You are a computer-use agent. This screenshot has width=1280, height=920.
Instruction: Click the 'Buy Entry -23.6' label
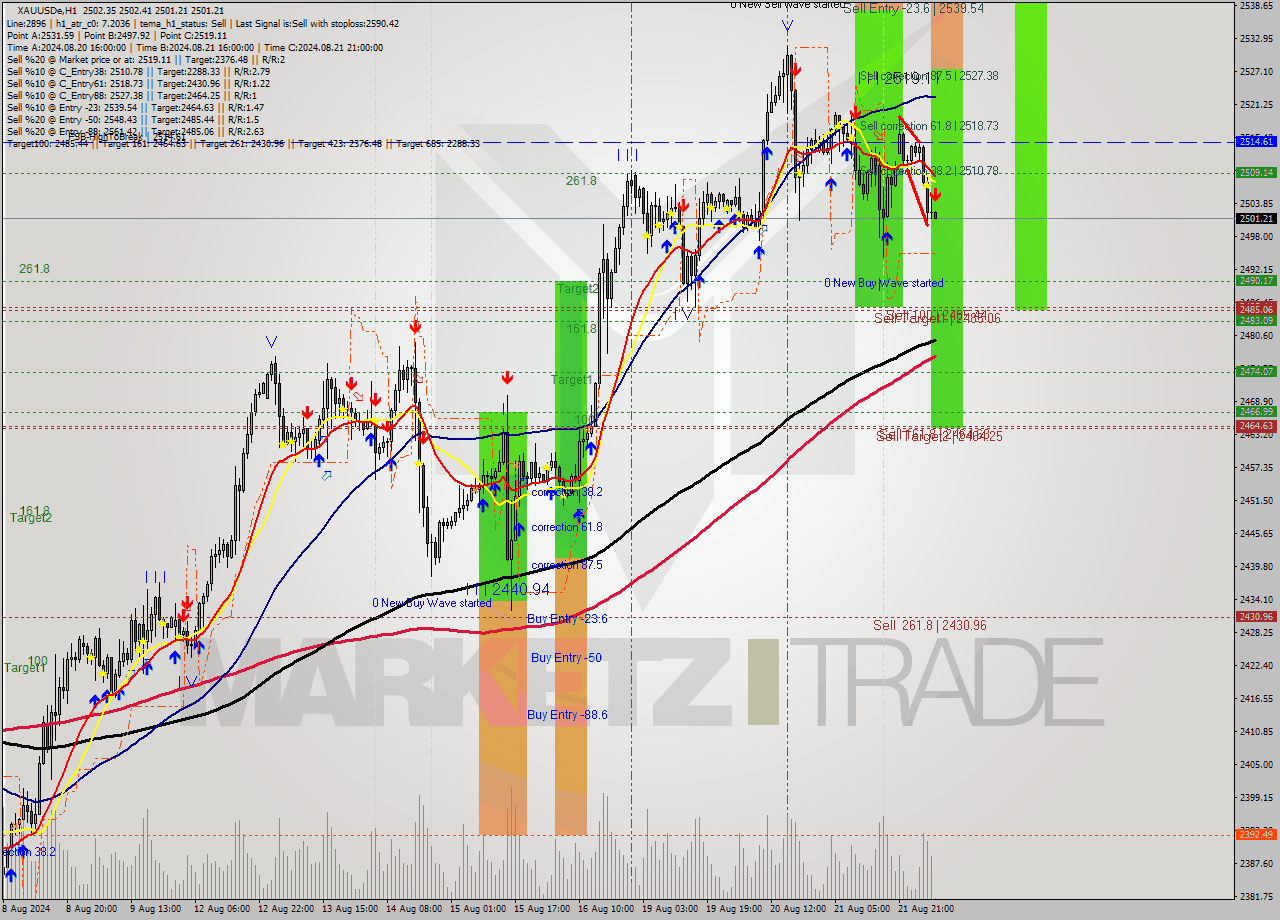pyautogui.click(x=567, y=619)
